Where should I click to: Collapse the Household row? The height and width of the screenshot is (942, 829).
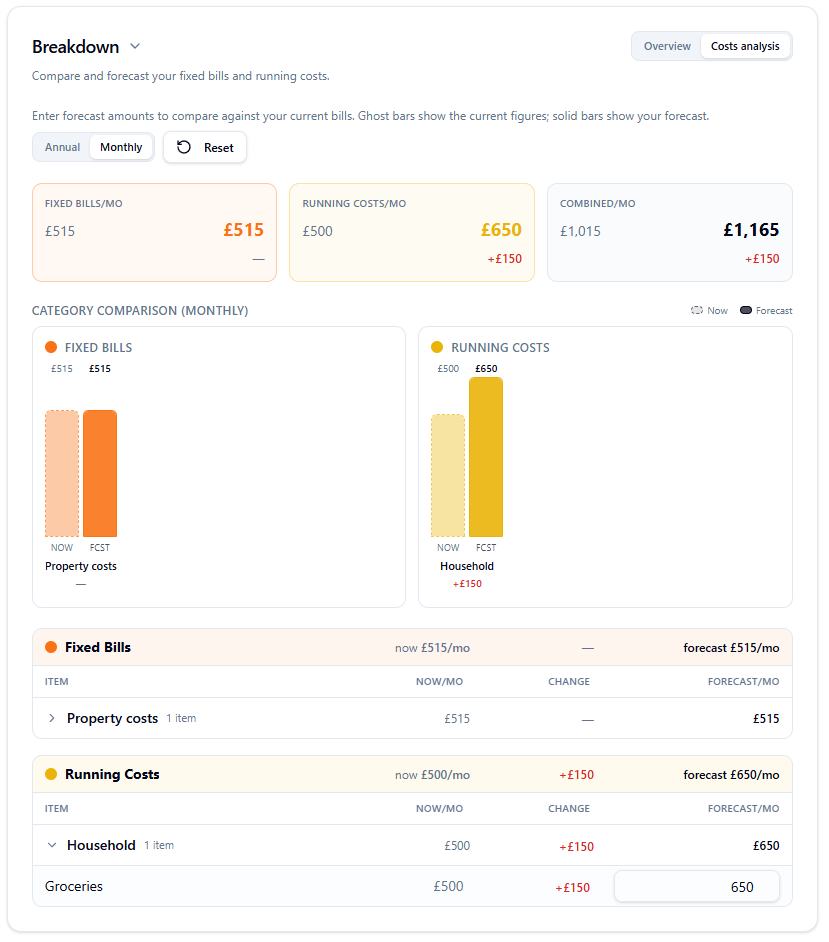click(x=52, y=845)
